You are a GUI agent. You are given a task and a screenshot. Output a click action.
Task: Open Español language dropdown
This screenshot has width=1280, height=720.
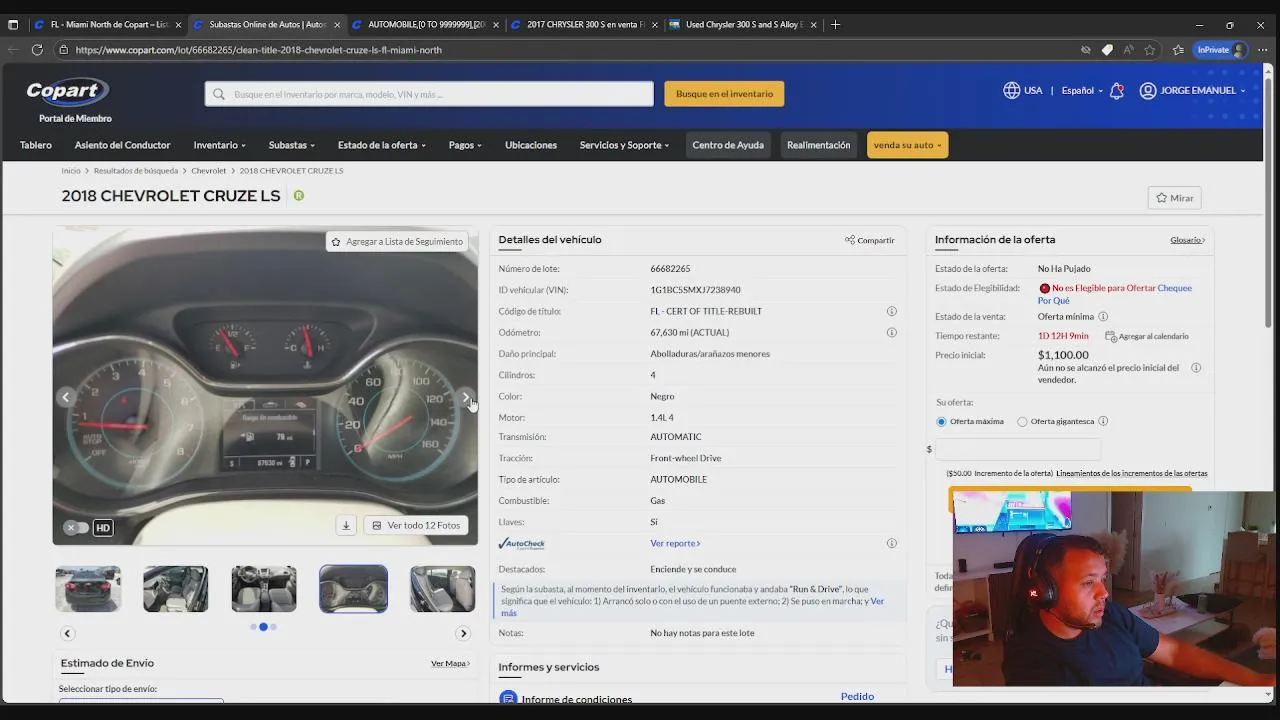click(x=1082, y=91)
